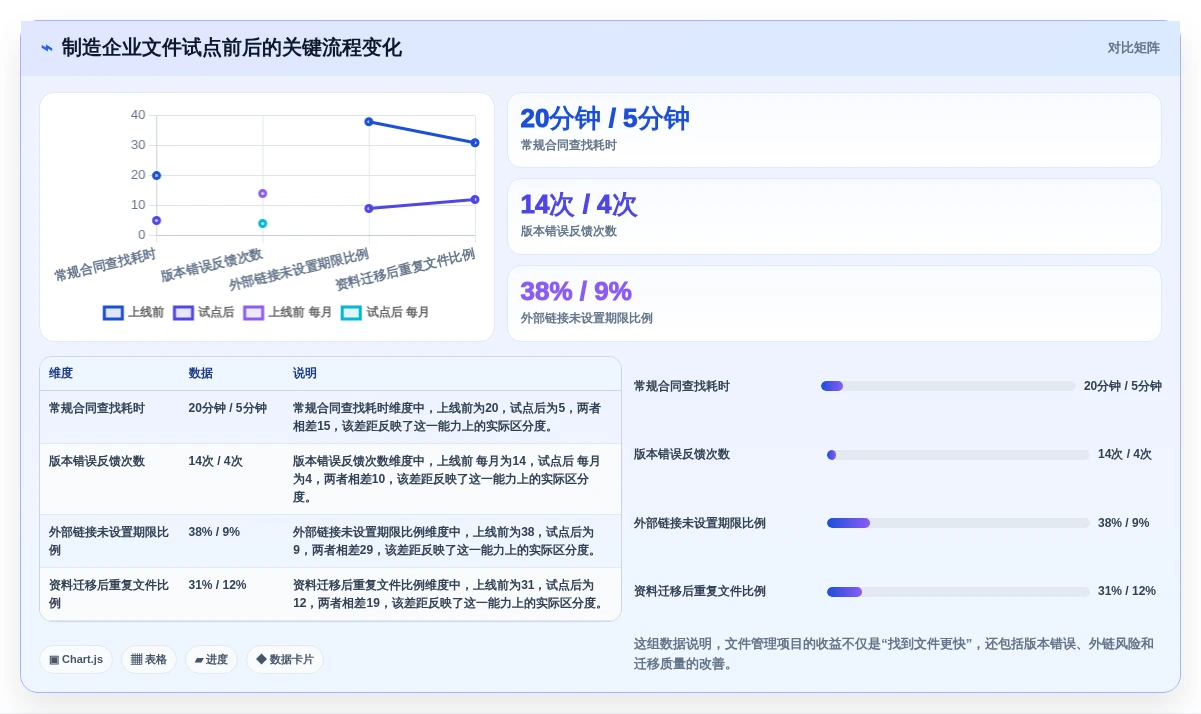Click the 说明 column header
This screenshot has width=1201, height=714.
(305, 373)
